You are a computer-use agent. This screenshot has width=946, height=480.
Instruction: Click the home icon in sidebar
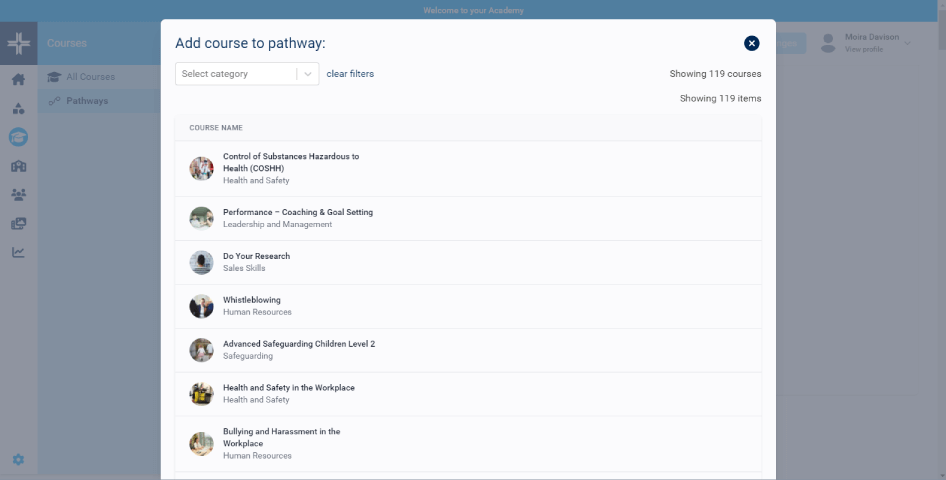[x=18, y=80]
